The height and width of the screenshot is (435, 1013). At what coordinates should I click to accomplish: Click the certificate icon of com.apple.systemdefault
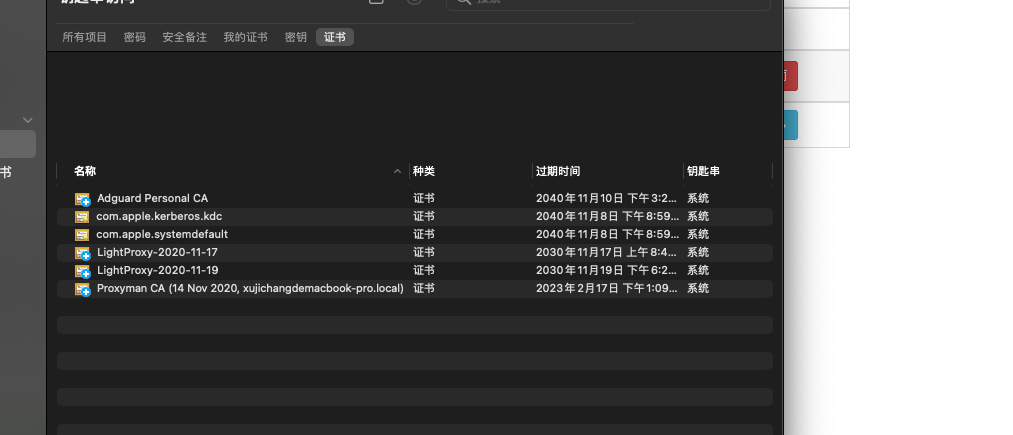(81, 235)
